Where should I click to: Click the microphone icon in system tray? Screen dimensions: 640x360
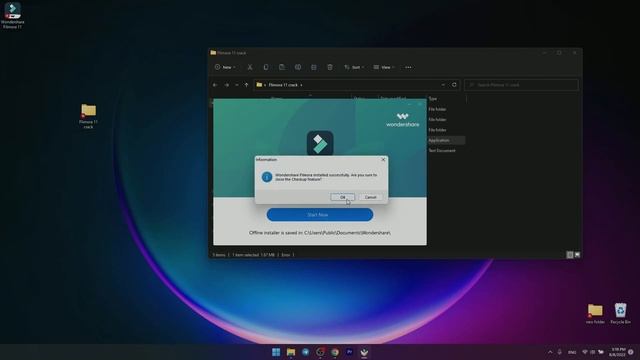pyautogui.click(x=560, y=352)
